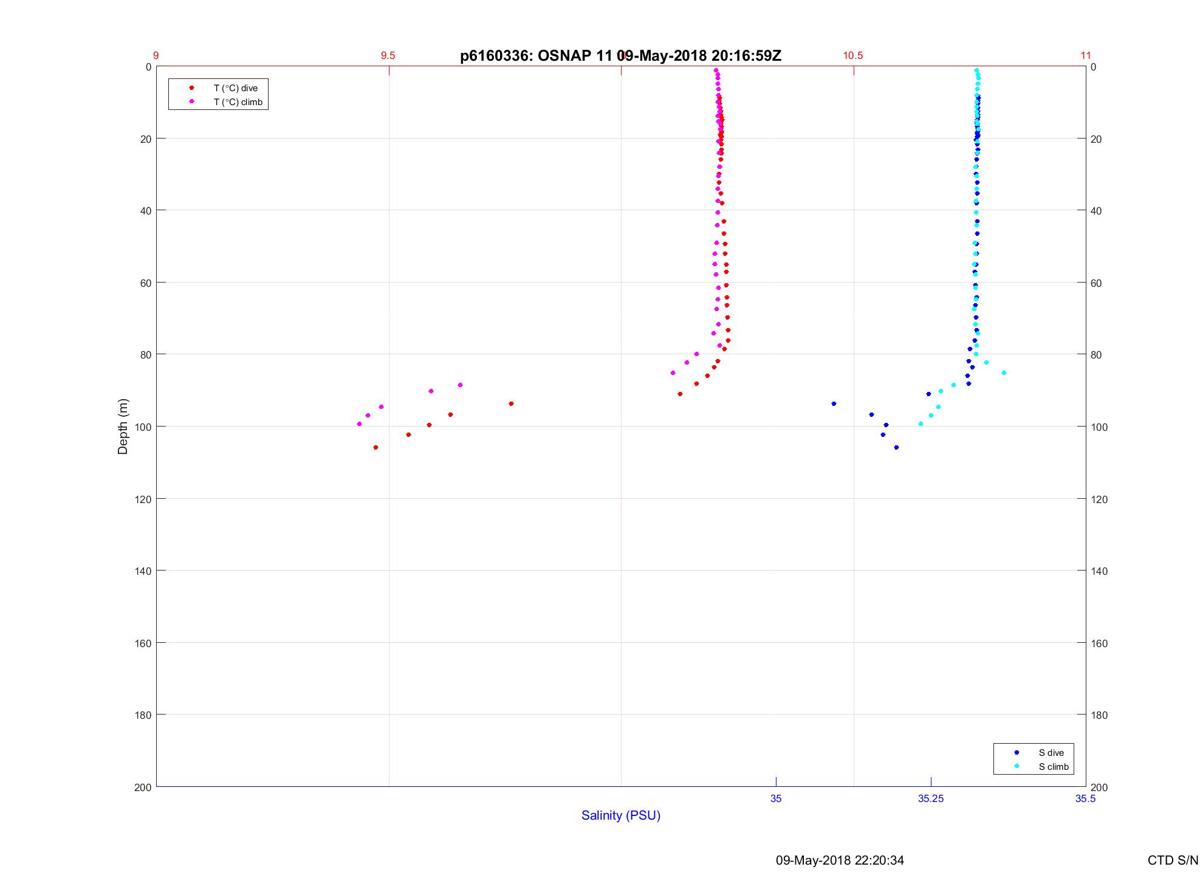Click the timestamp 09-May-2018 22:20:34

(x=840, y=860)
